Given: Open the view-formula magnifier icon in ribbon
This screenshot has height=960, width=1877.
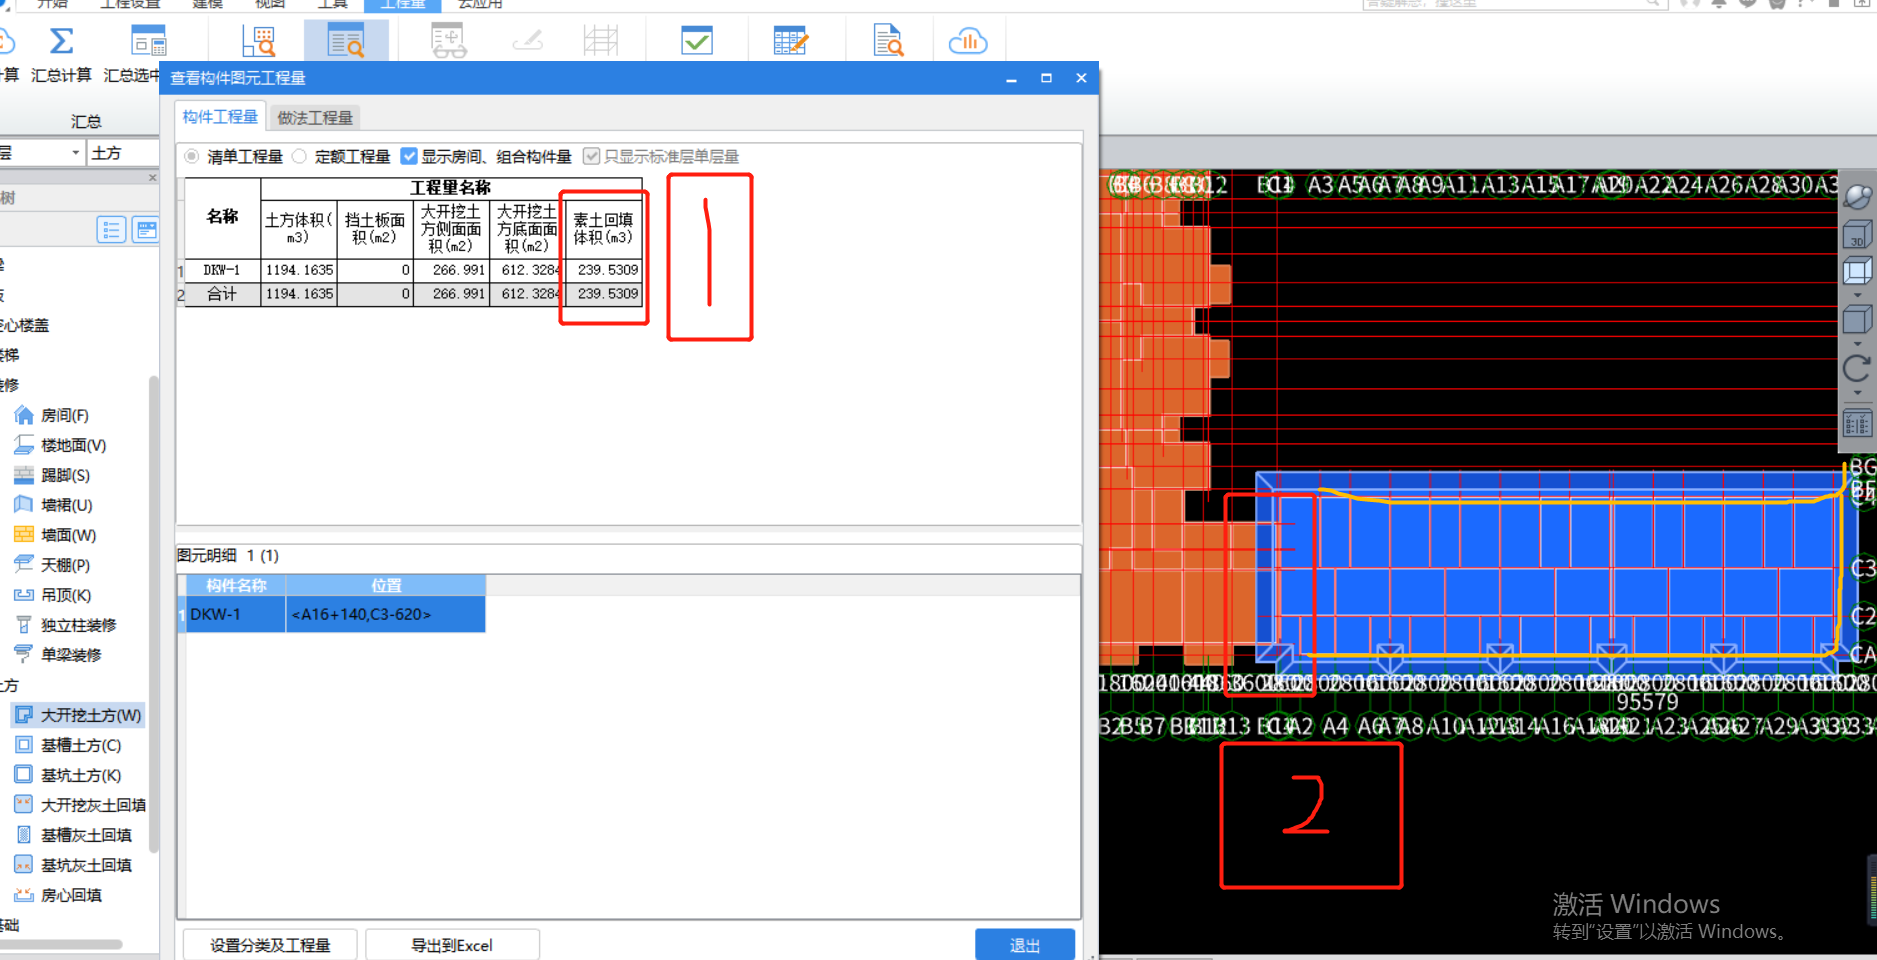Looking at the screenshot, I should click(258, 41).
